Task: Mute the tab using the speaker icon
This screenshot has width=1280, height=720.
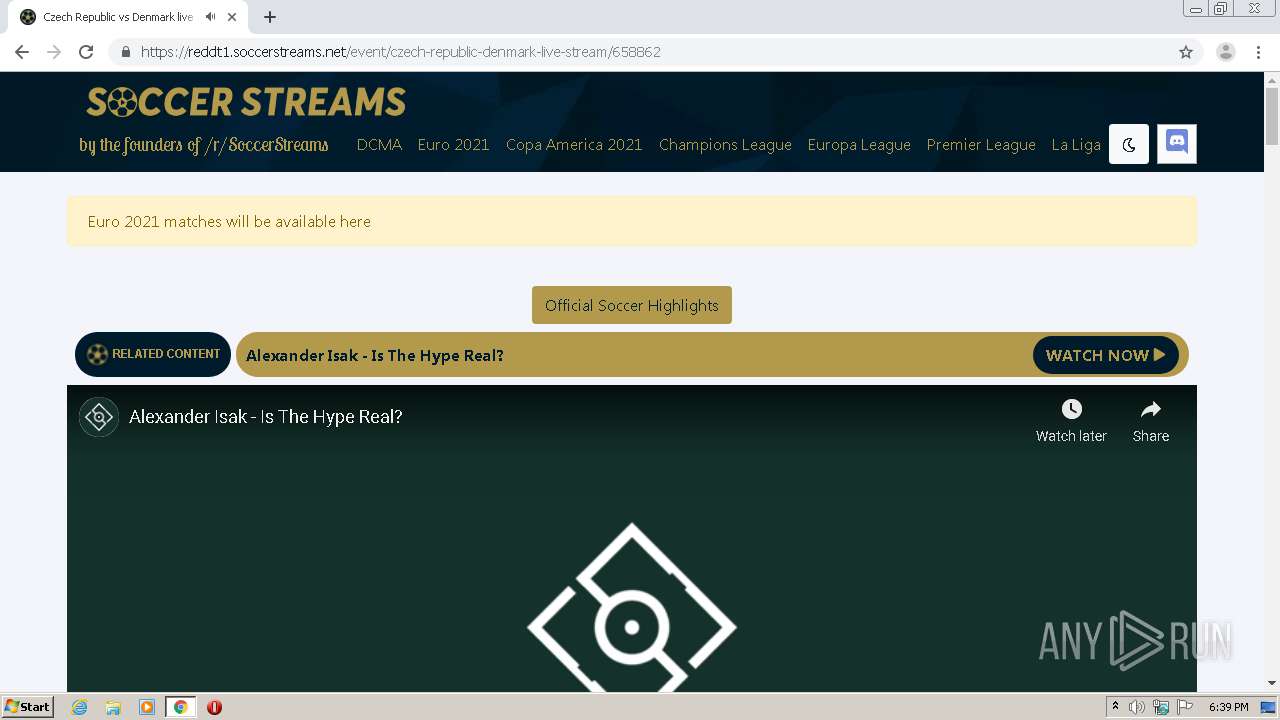Action: coord(210,17)
